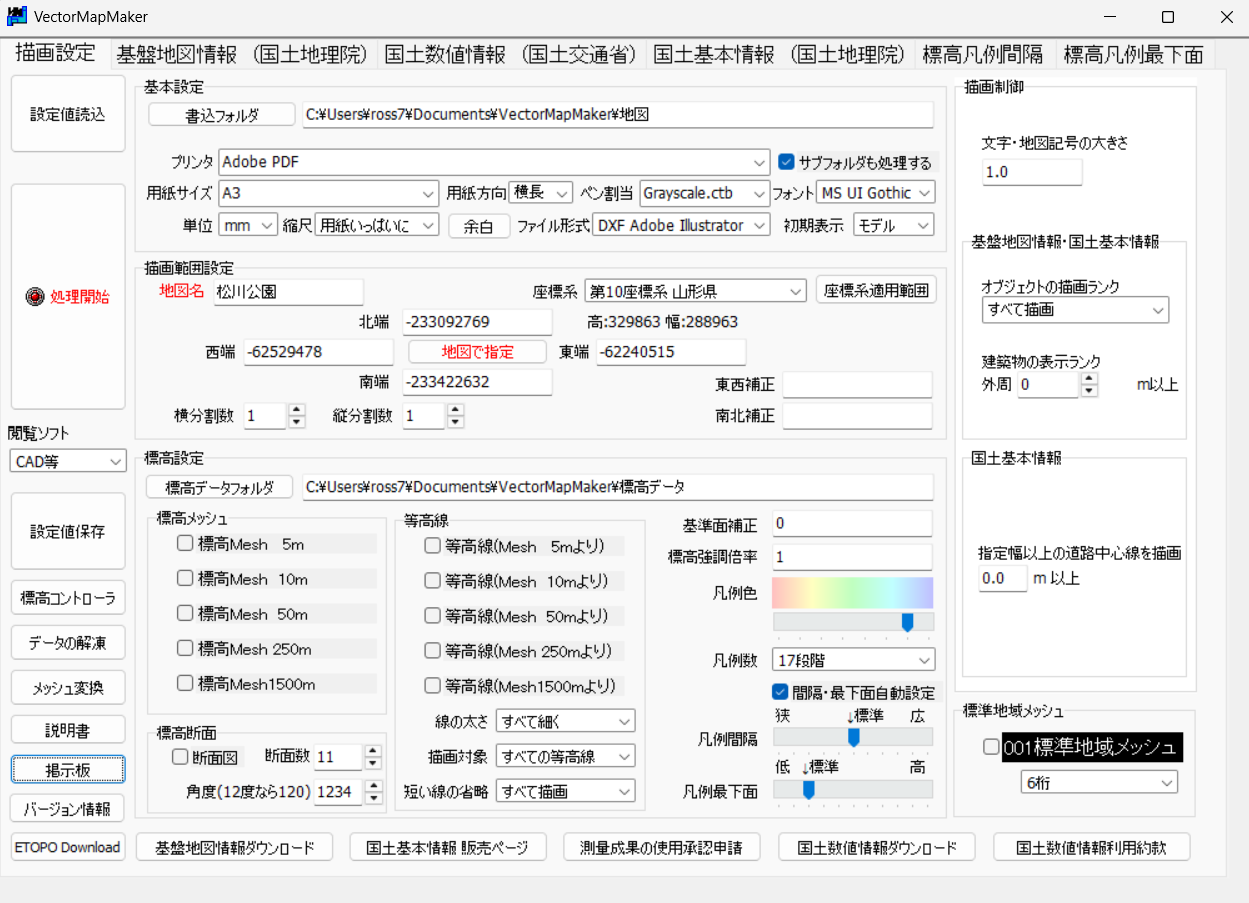Click the 地図名 text field
This screenshot has height=903, width=1249.
point(288,292)
